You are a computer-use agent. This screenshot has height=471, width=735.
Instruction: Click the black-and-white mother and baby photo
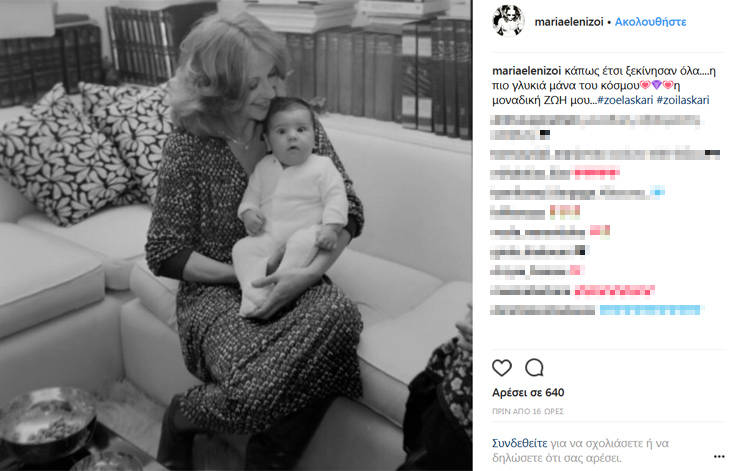pos(236,235)
